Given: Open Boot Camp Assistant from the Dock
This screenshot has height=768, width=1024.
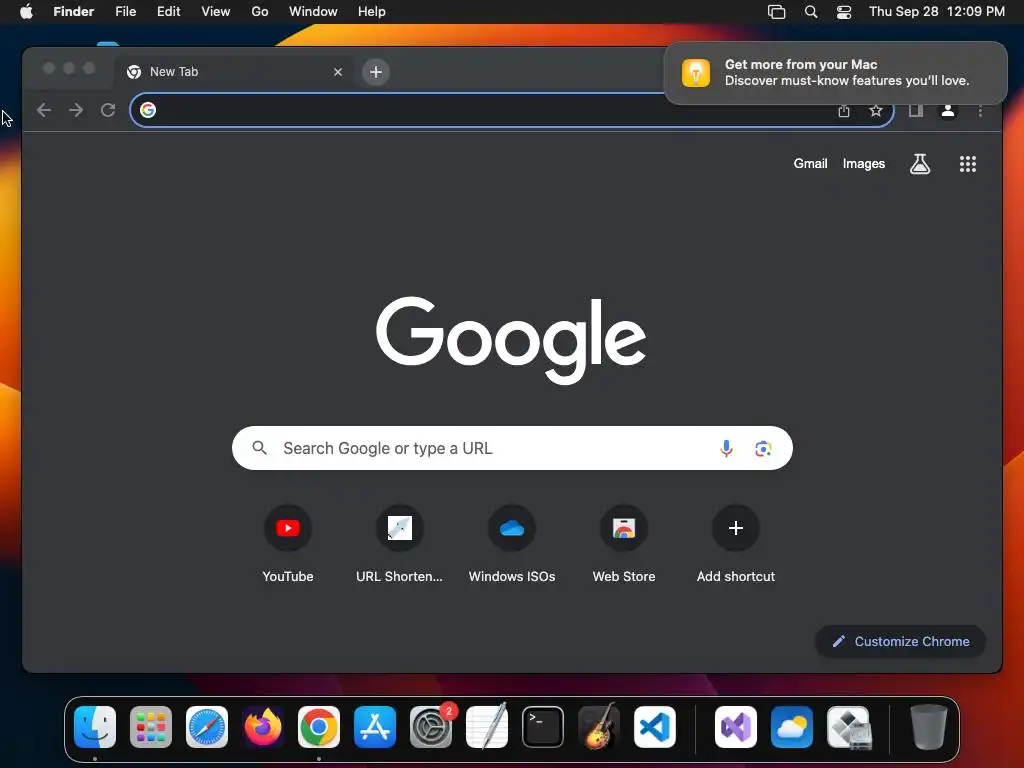Looking at the screenshot, I should [x=848, y=727].
